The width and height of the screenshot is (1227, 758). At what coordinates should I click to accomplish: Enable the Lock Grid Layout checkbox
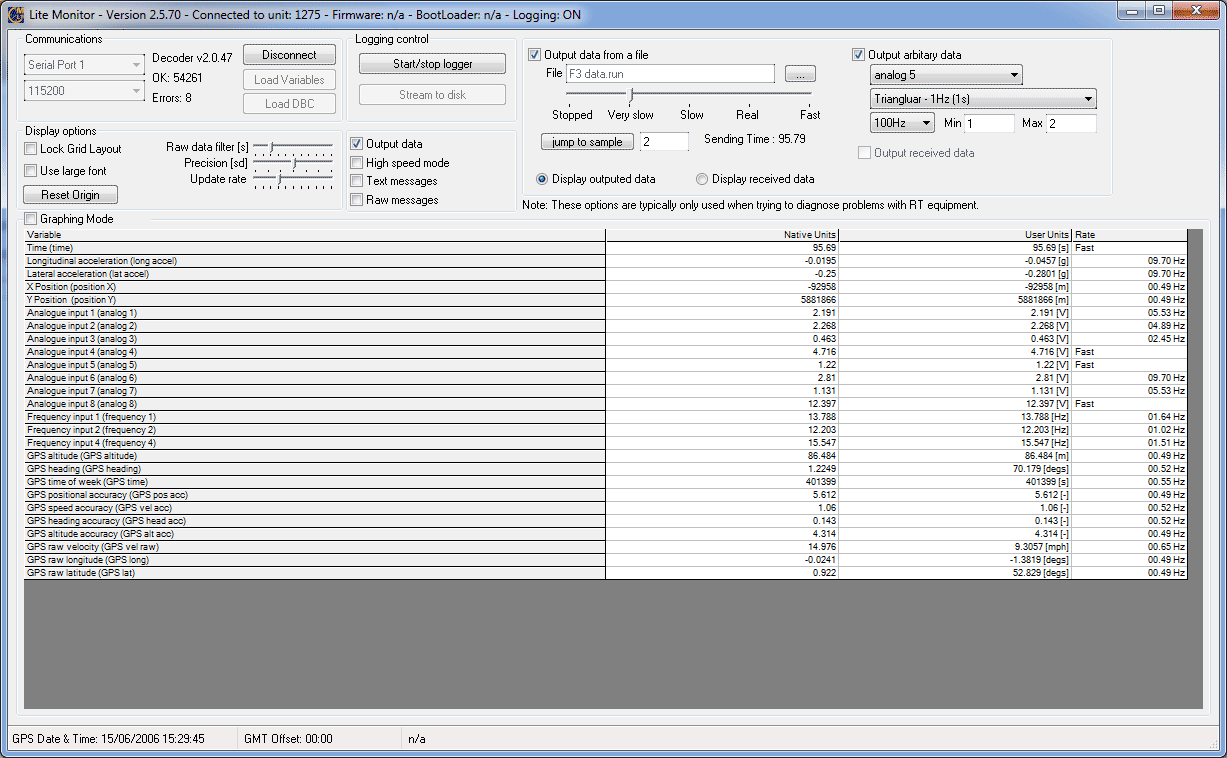[31, 149]
